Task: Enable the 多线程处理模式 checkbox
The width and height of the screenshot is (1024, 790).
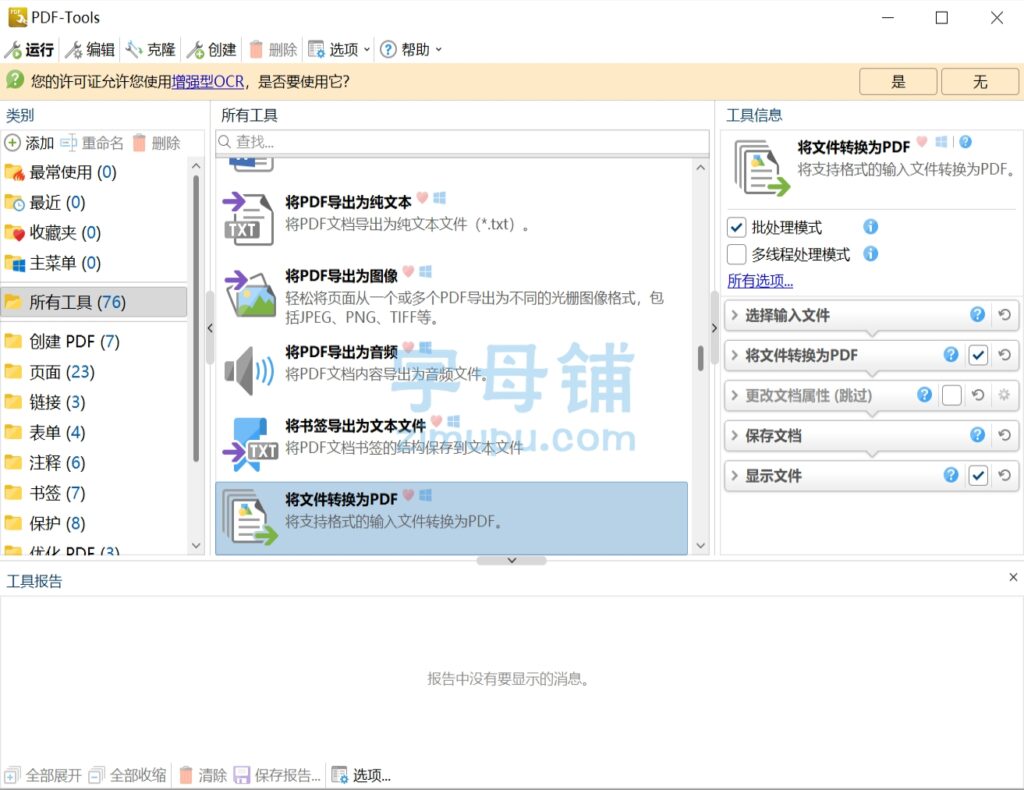Action: pos(737,254)
